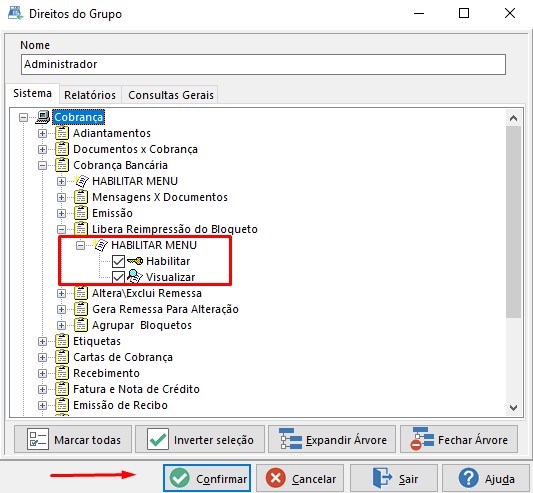Click the vertical scrollbar thumb of the tree
Image resolution: width=533 pixels, height=493 pixels.
click(x=513, y=222)
